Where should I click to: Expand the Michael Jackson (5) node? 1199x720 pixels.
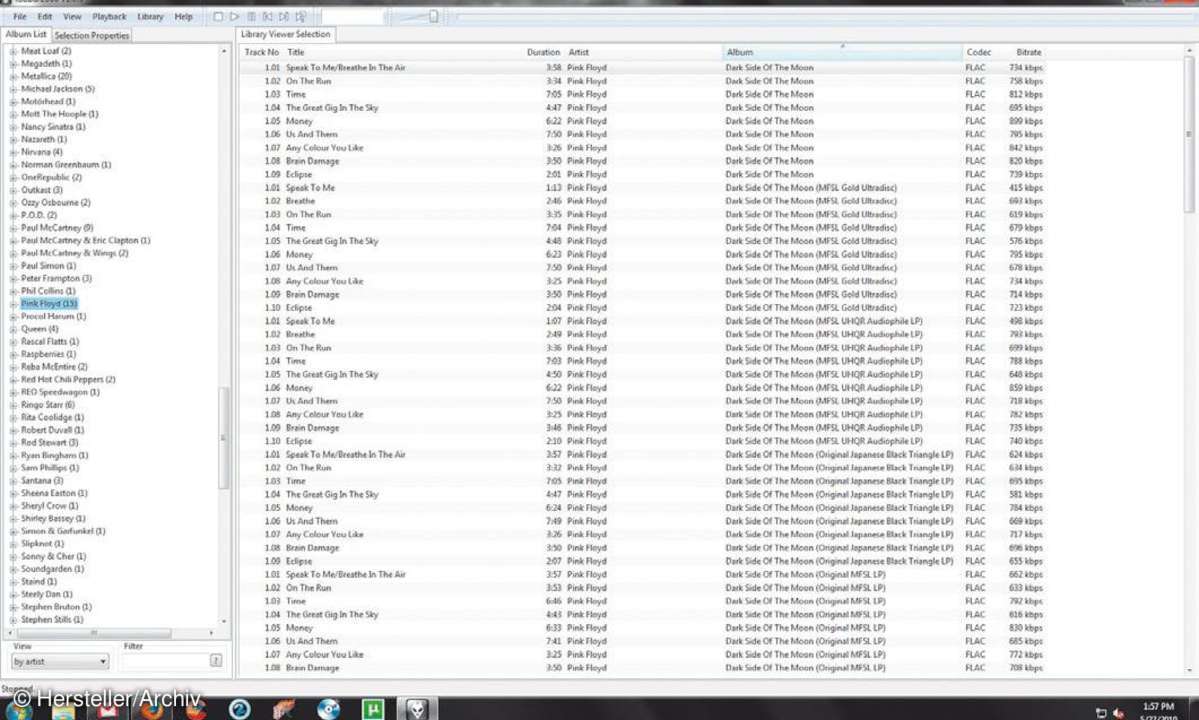point(13,89)
